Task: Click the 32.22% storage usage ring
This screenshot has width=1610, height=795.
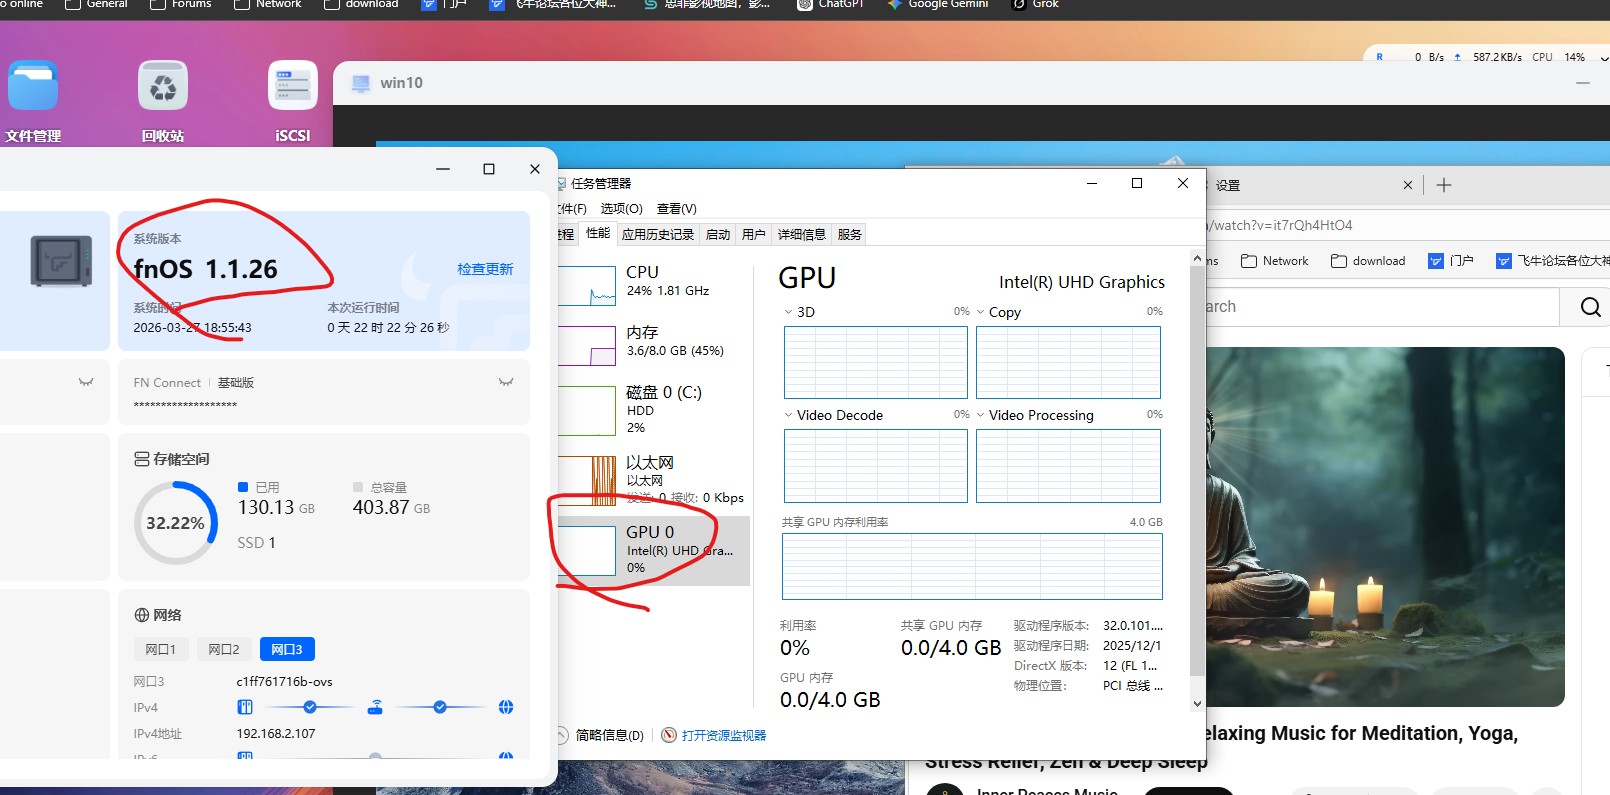Action: coord(176,523)
